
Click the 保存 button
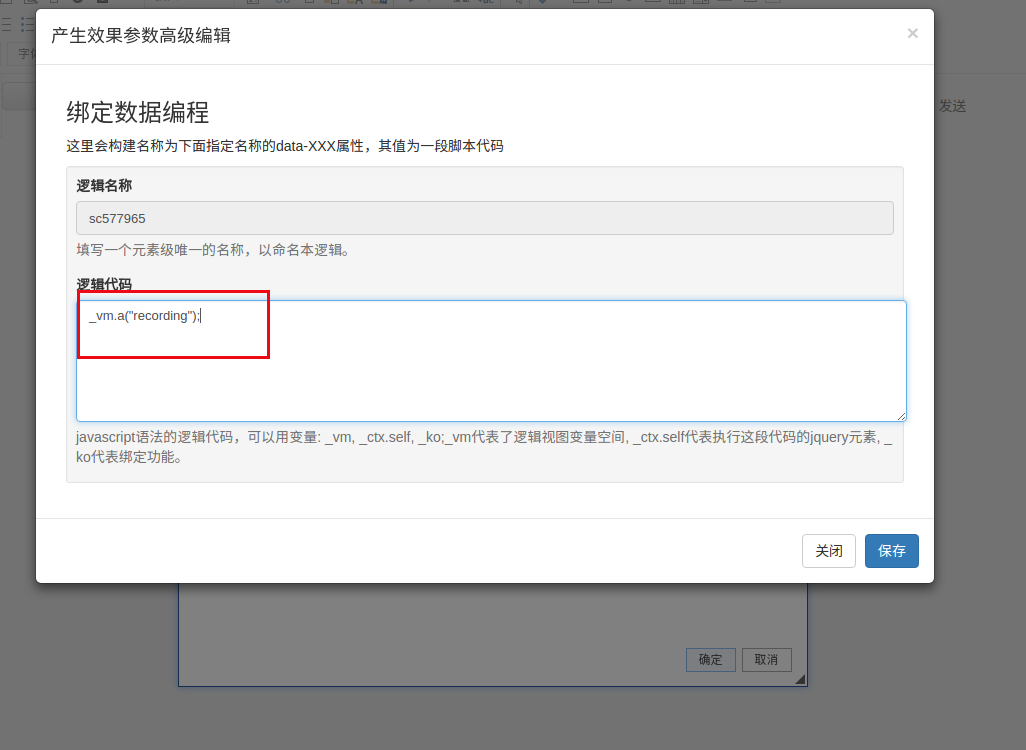click(x=891, y=551)
